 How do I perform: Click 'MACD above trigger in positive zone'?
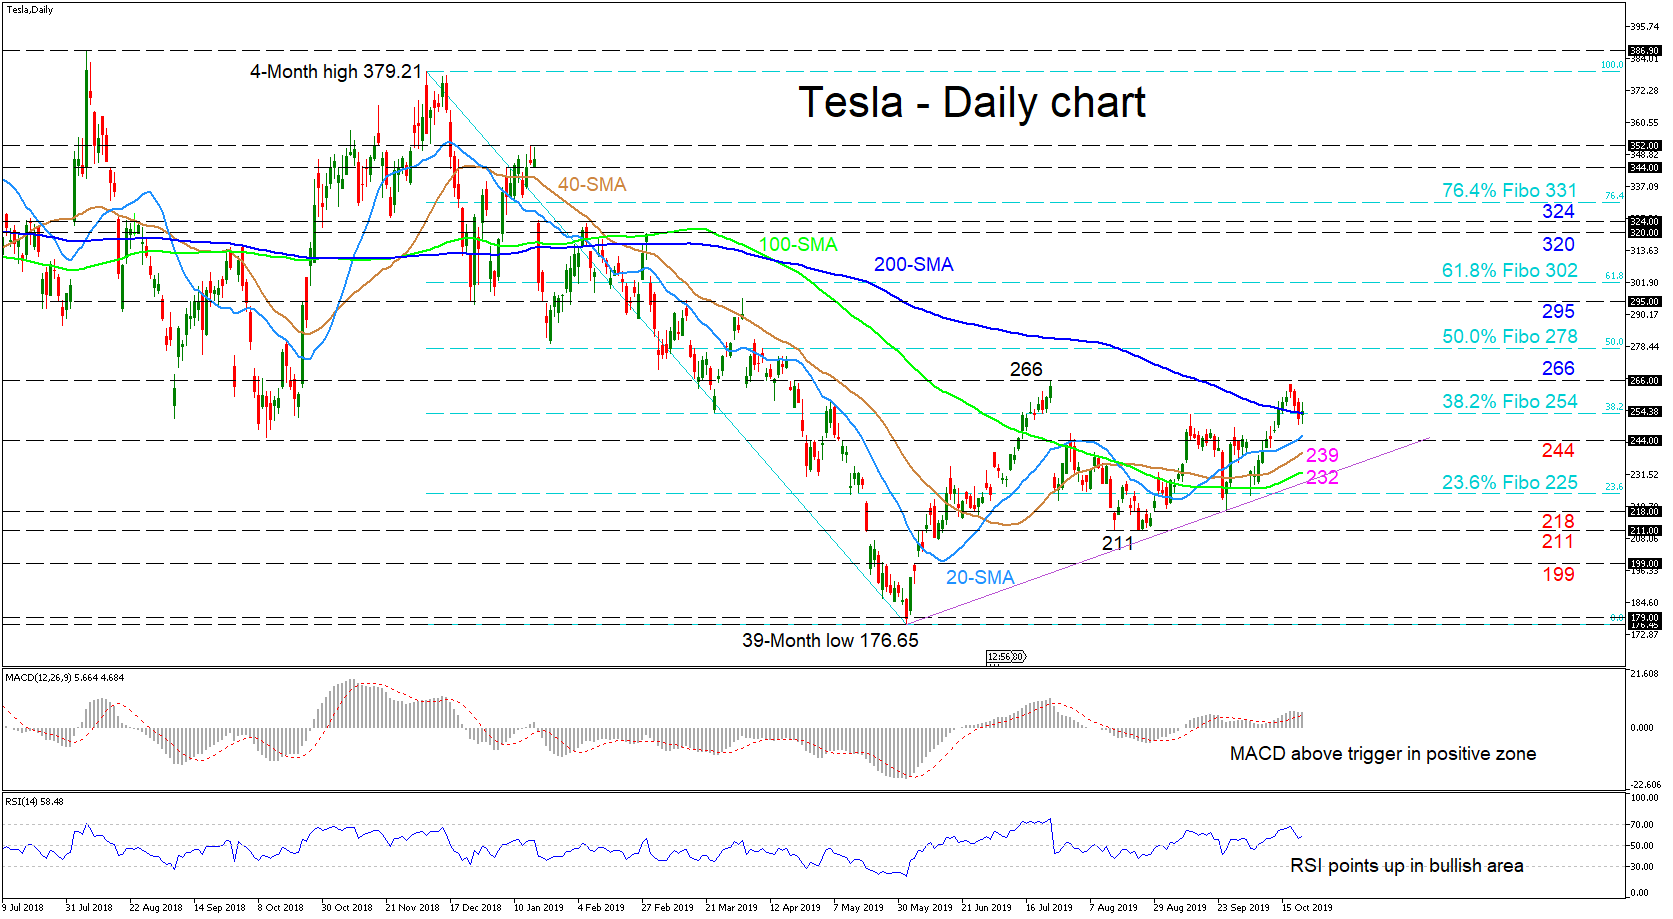pyautogui.click(x=1383, y=754)
